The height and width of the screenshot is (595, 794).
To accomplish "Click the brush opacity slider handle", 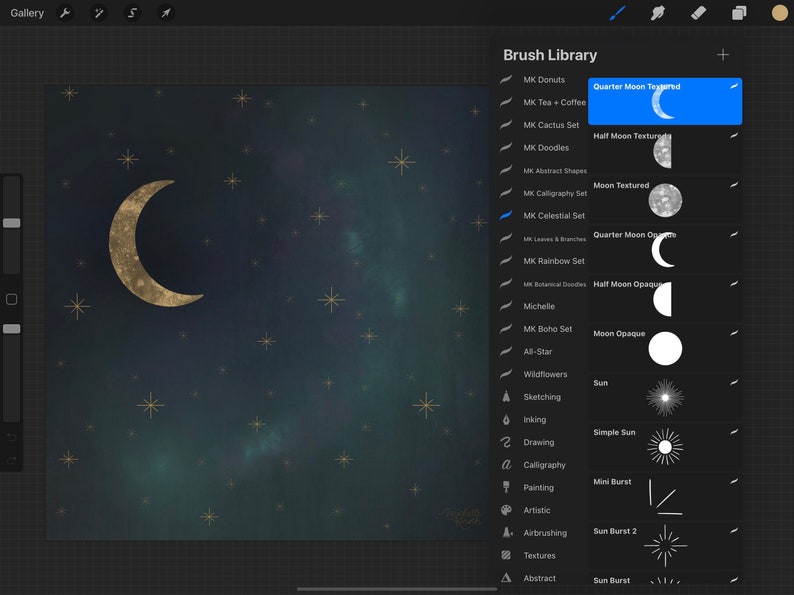I will [x=12, y=329].
